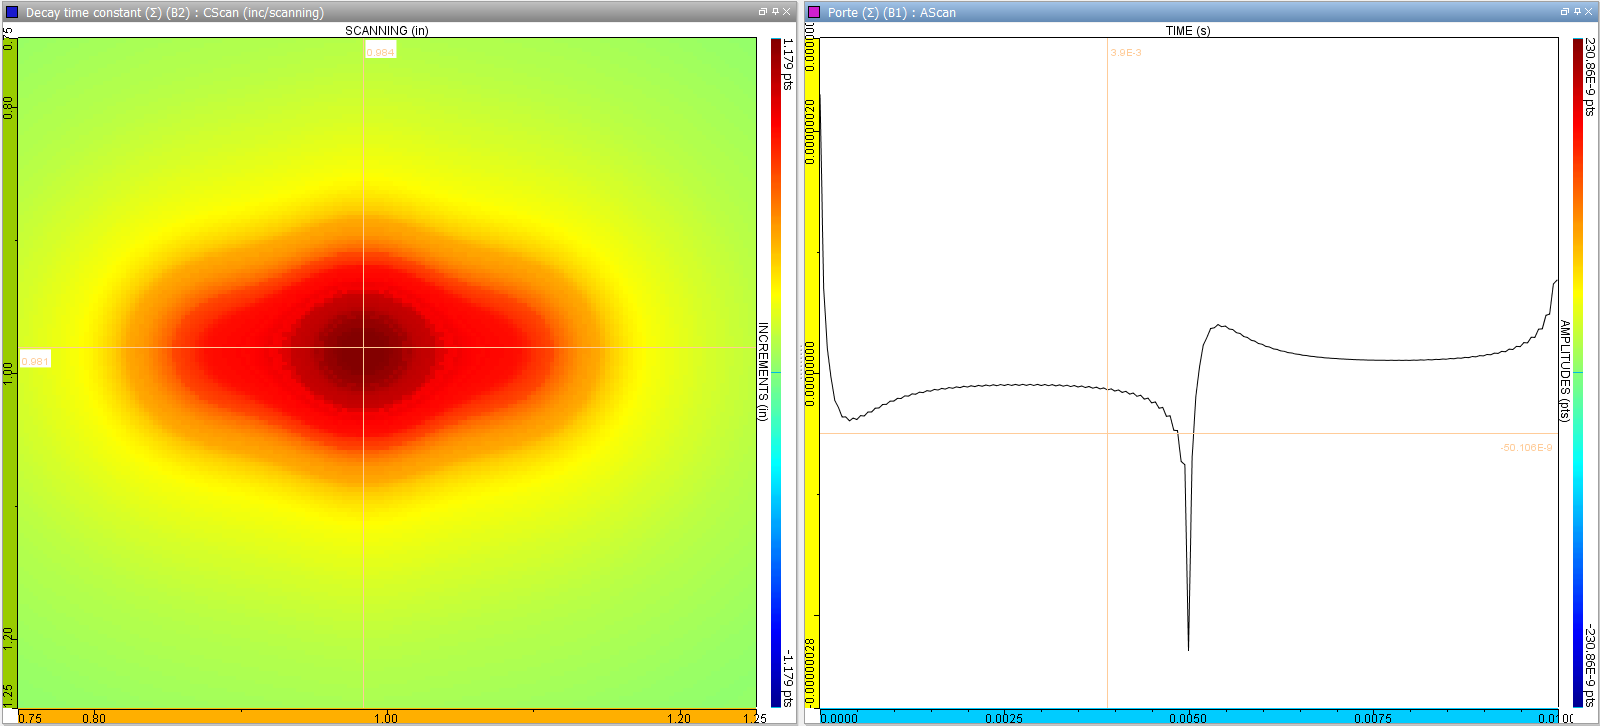
Task: Pin the Porte AScan panel
Action: click(x=1578, y=12)
